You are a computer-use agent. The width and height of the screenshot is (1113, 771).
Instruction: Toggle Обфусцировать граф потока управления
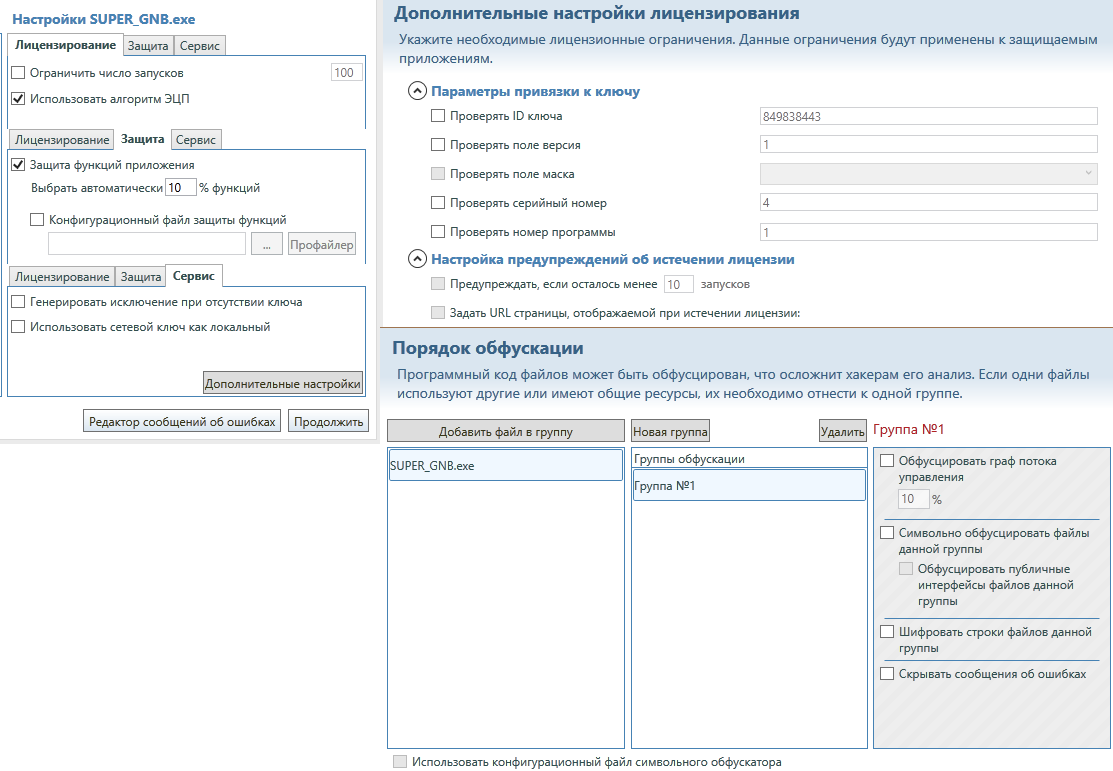[887, 461]
